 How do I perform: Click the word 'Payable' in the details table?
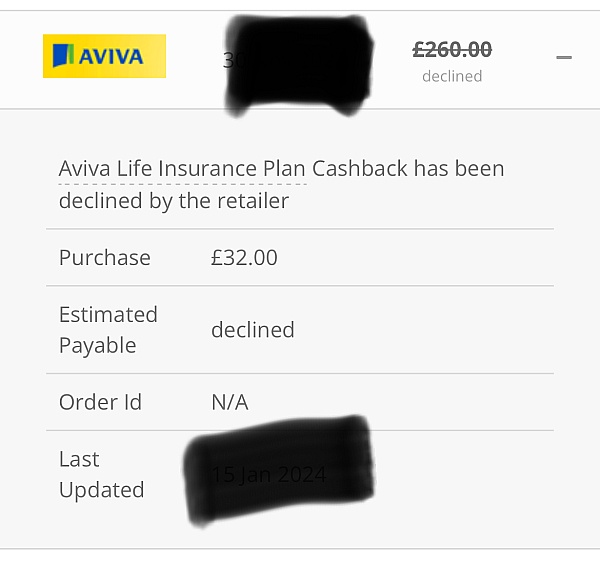pyautogui.click(x=97, y=345)
